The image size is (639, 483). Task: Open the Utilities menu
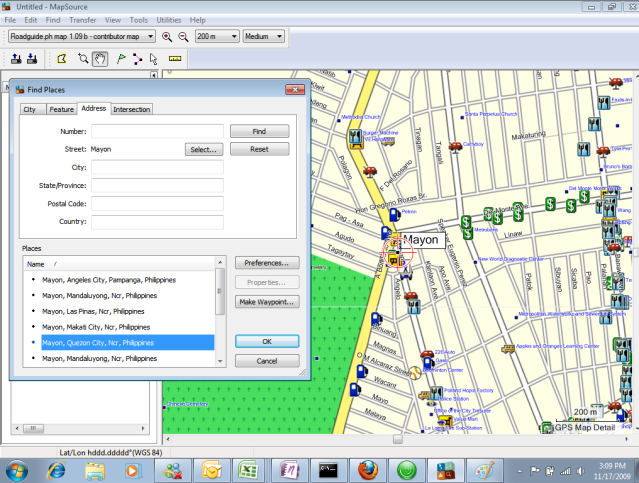[x=169, y=20]
